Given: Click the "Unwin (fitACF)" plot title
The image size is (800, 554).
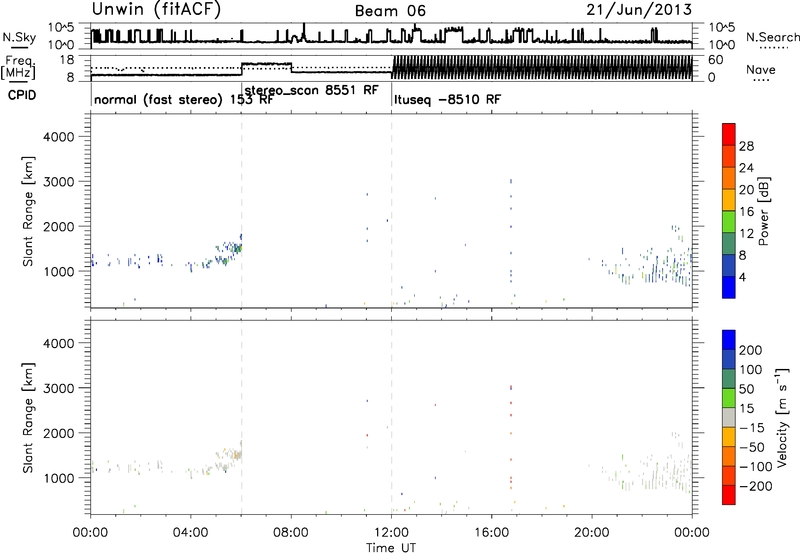Looking at the screenshot, I should click(x=156, y=9).
